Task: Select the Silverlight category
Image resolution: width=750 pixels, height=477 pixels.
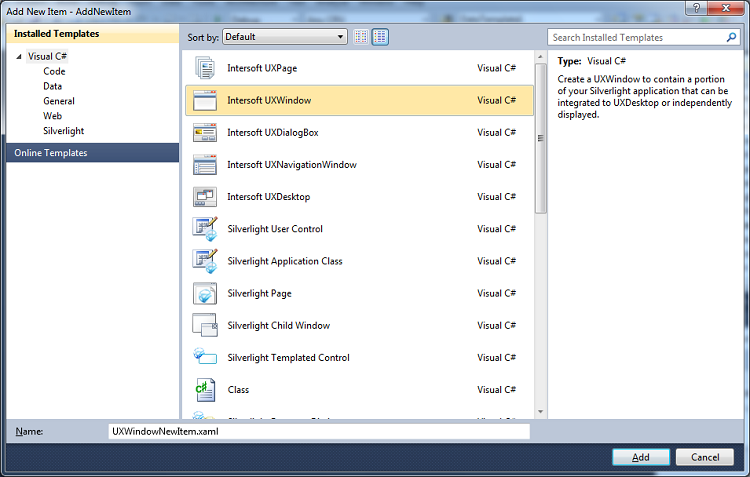Action: pos(64,131)
